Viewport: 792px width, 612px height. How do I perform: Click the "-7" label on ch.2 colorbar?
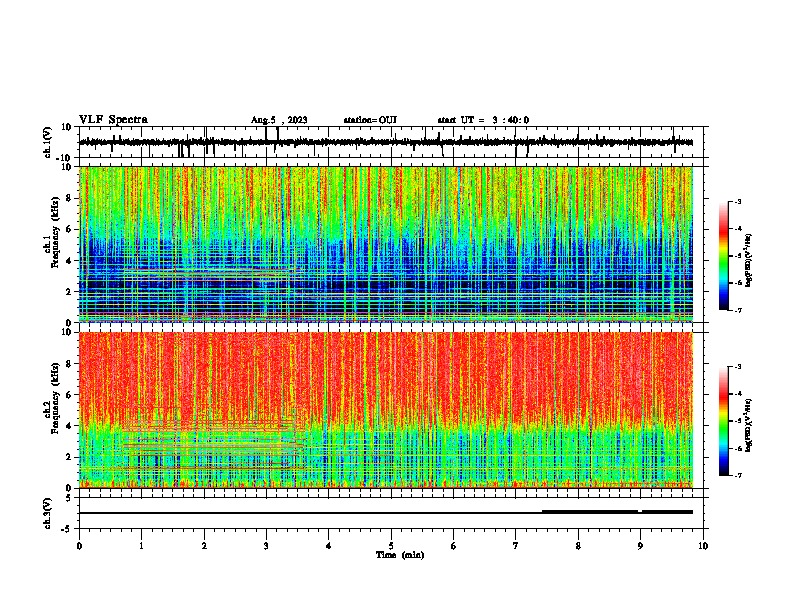point(737,475)
